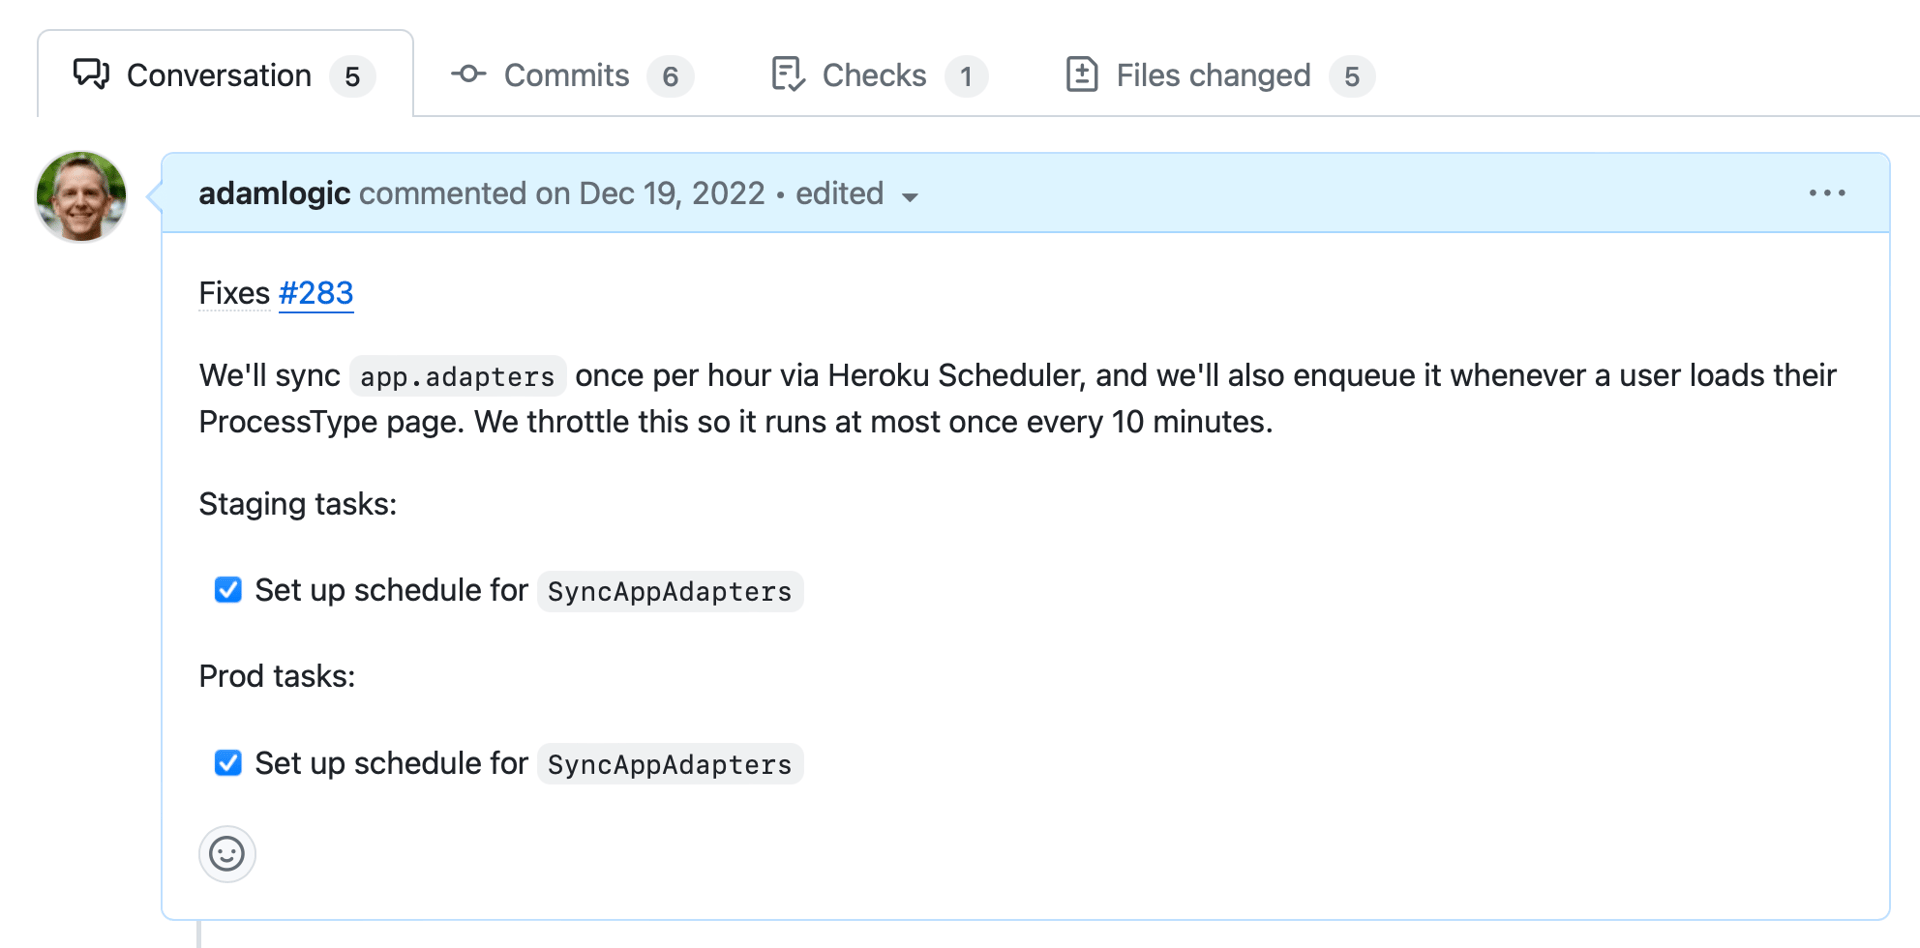Screen dimensions: 1920x948
Task: Click the diff file icon on Files changed tab
Action: coord(1082,74)
